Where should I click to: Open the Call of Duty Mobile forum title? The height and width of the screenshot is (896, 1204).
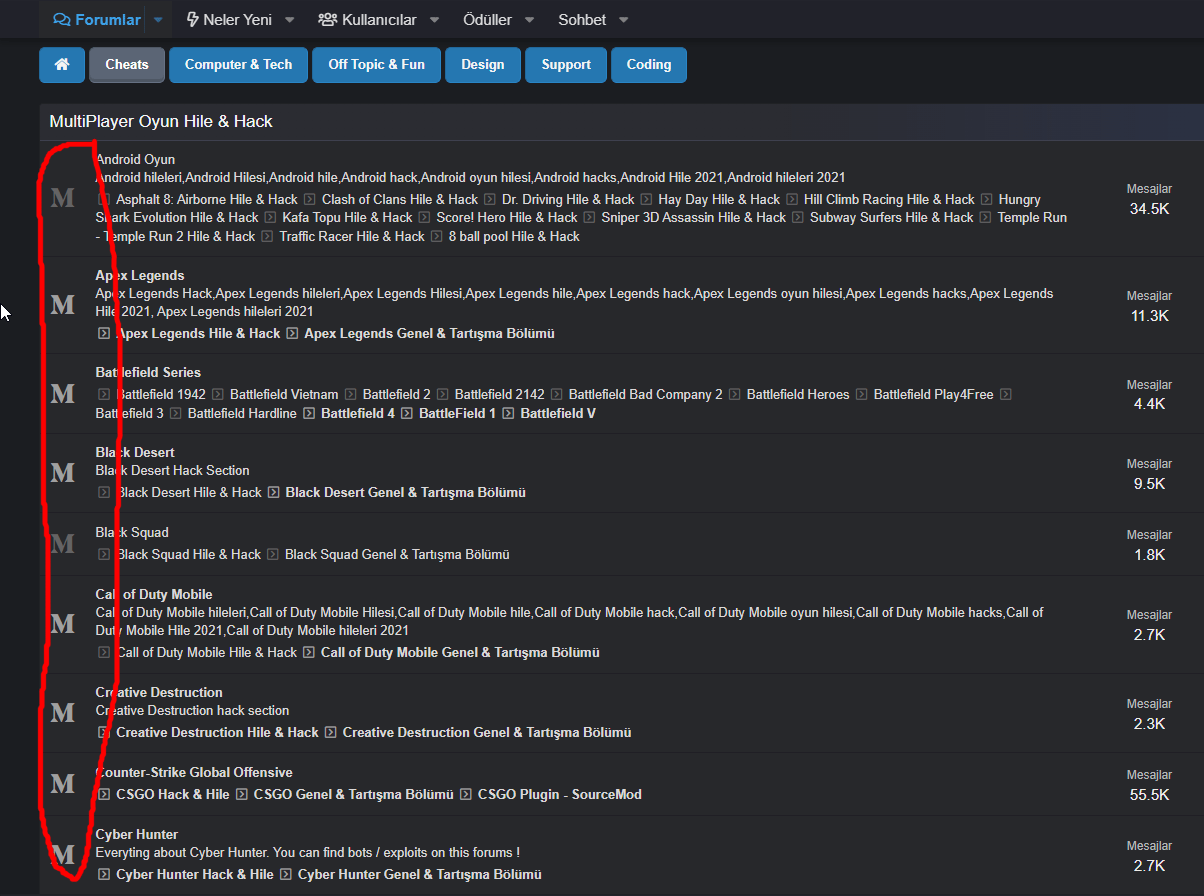pos(154,594)
